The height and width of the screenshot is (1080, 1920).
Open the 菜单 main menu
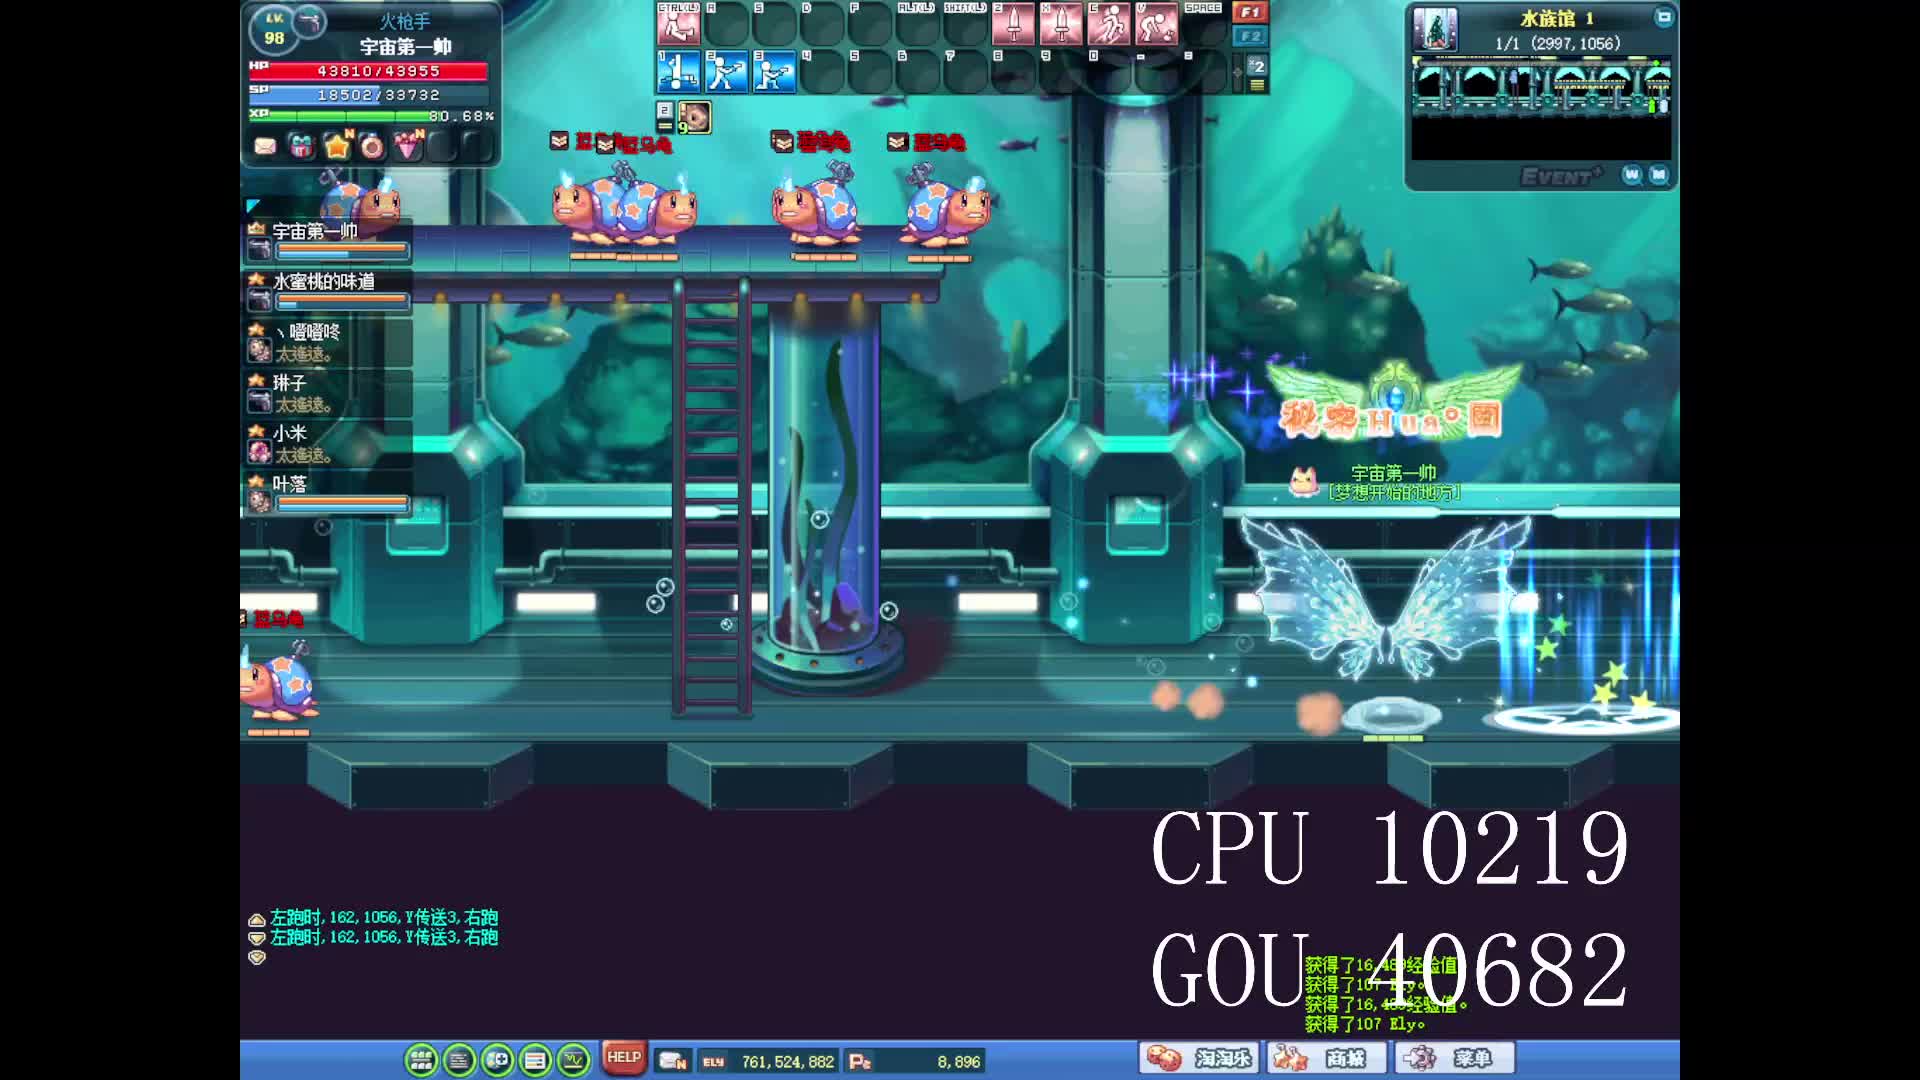[x=1455, y=1058]
